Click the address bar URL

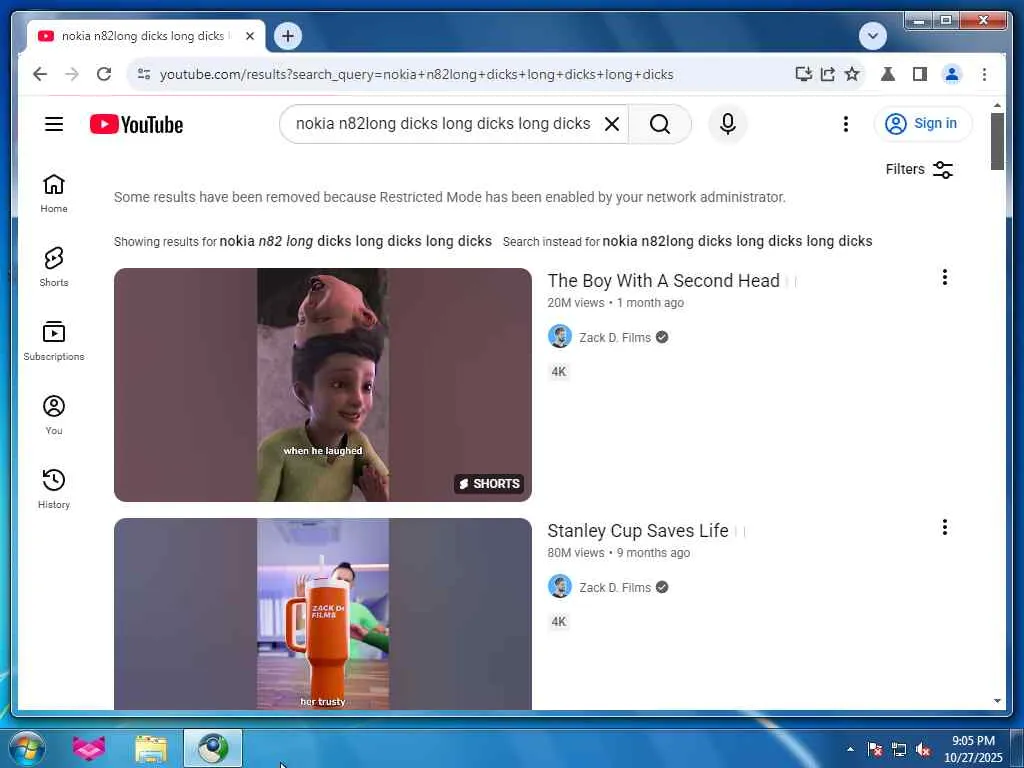coord(417,74)
